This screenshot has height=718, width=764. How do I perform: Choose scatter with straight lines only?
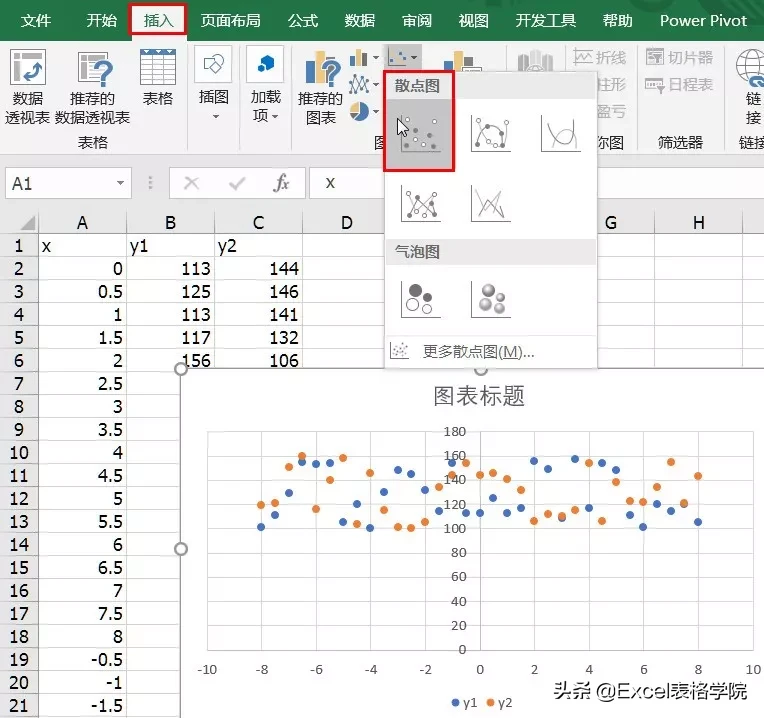491,204
